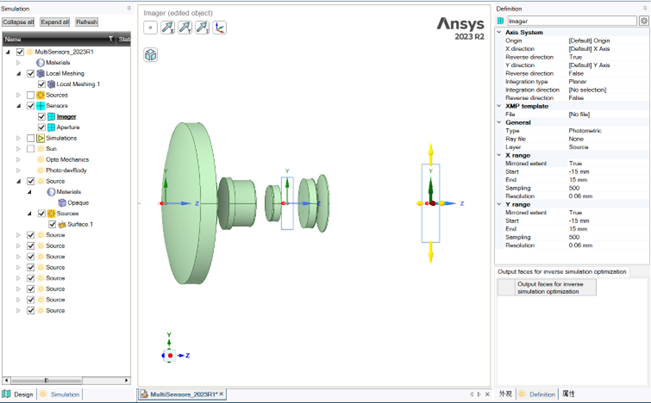Collapse the Axis System property group
This screenshot has height=403, width=651.
[x=499, y=32]
